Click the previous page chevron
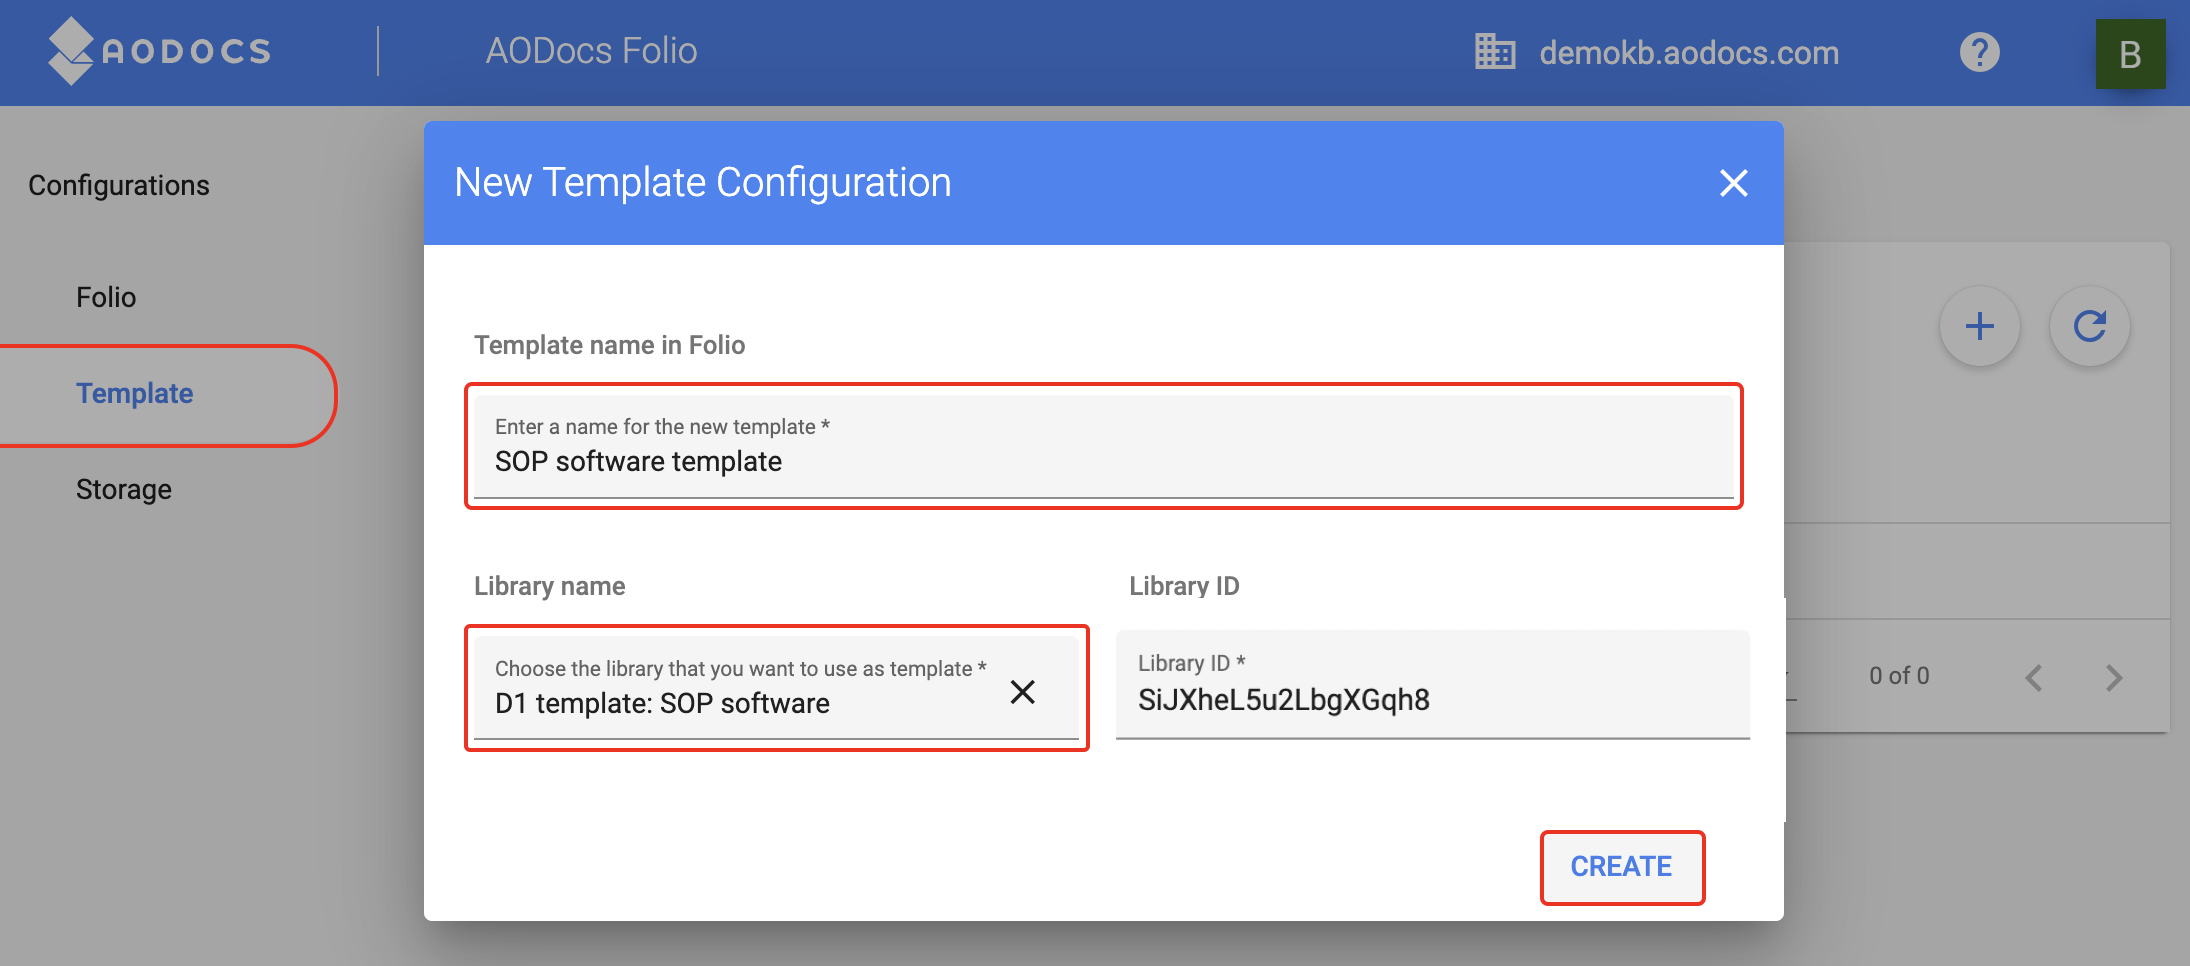Viewport: 2190px width, 966px height. [2035, 677]
